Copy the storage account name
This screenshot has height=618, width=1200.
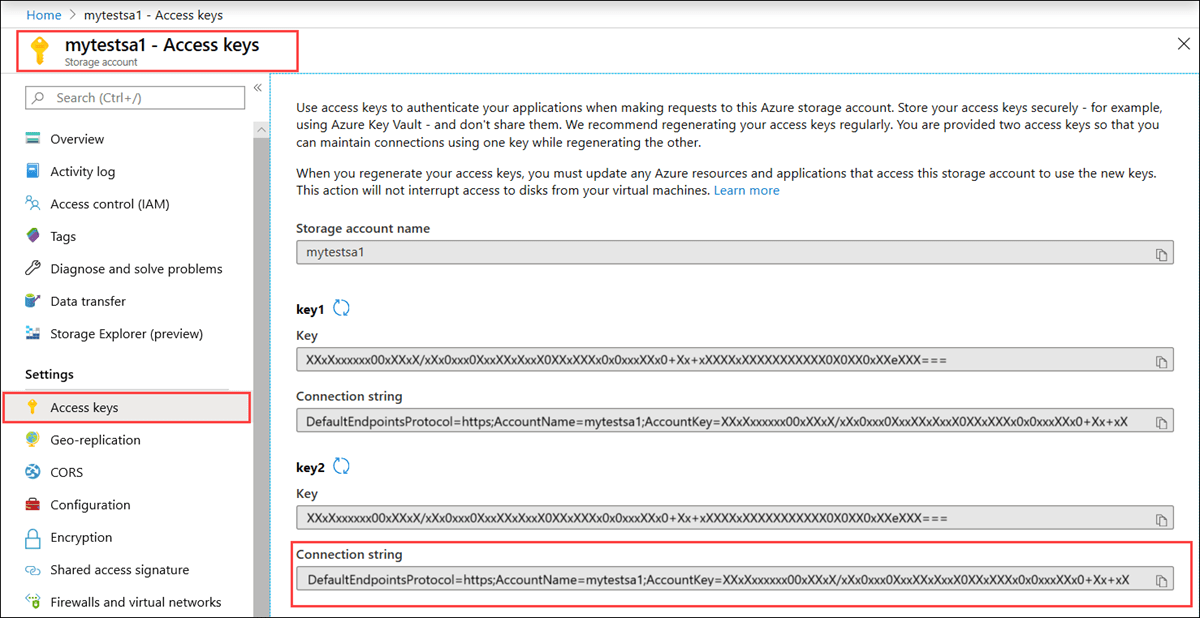[x=1162, y=253]
